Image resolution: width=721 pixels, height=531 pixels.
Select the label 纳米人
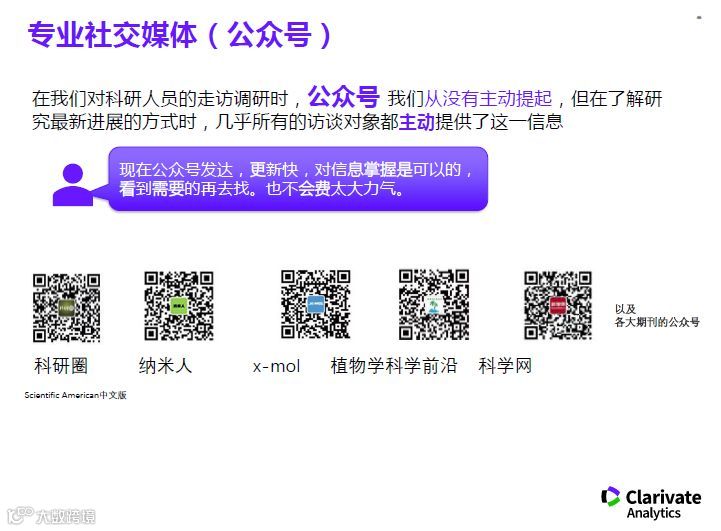click(166, 366)
